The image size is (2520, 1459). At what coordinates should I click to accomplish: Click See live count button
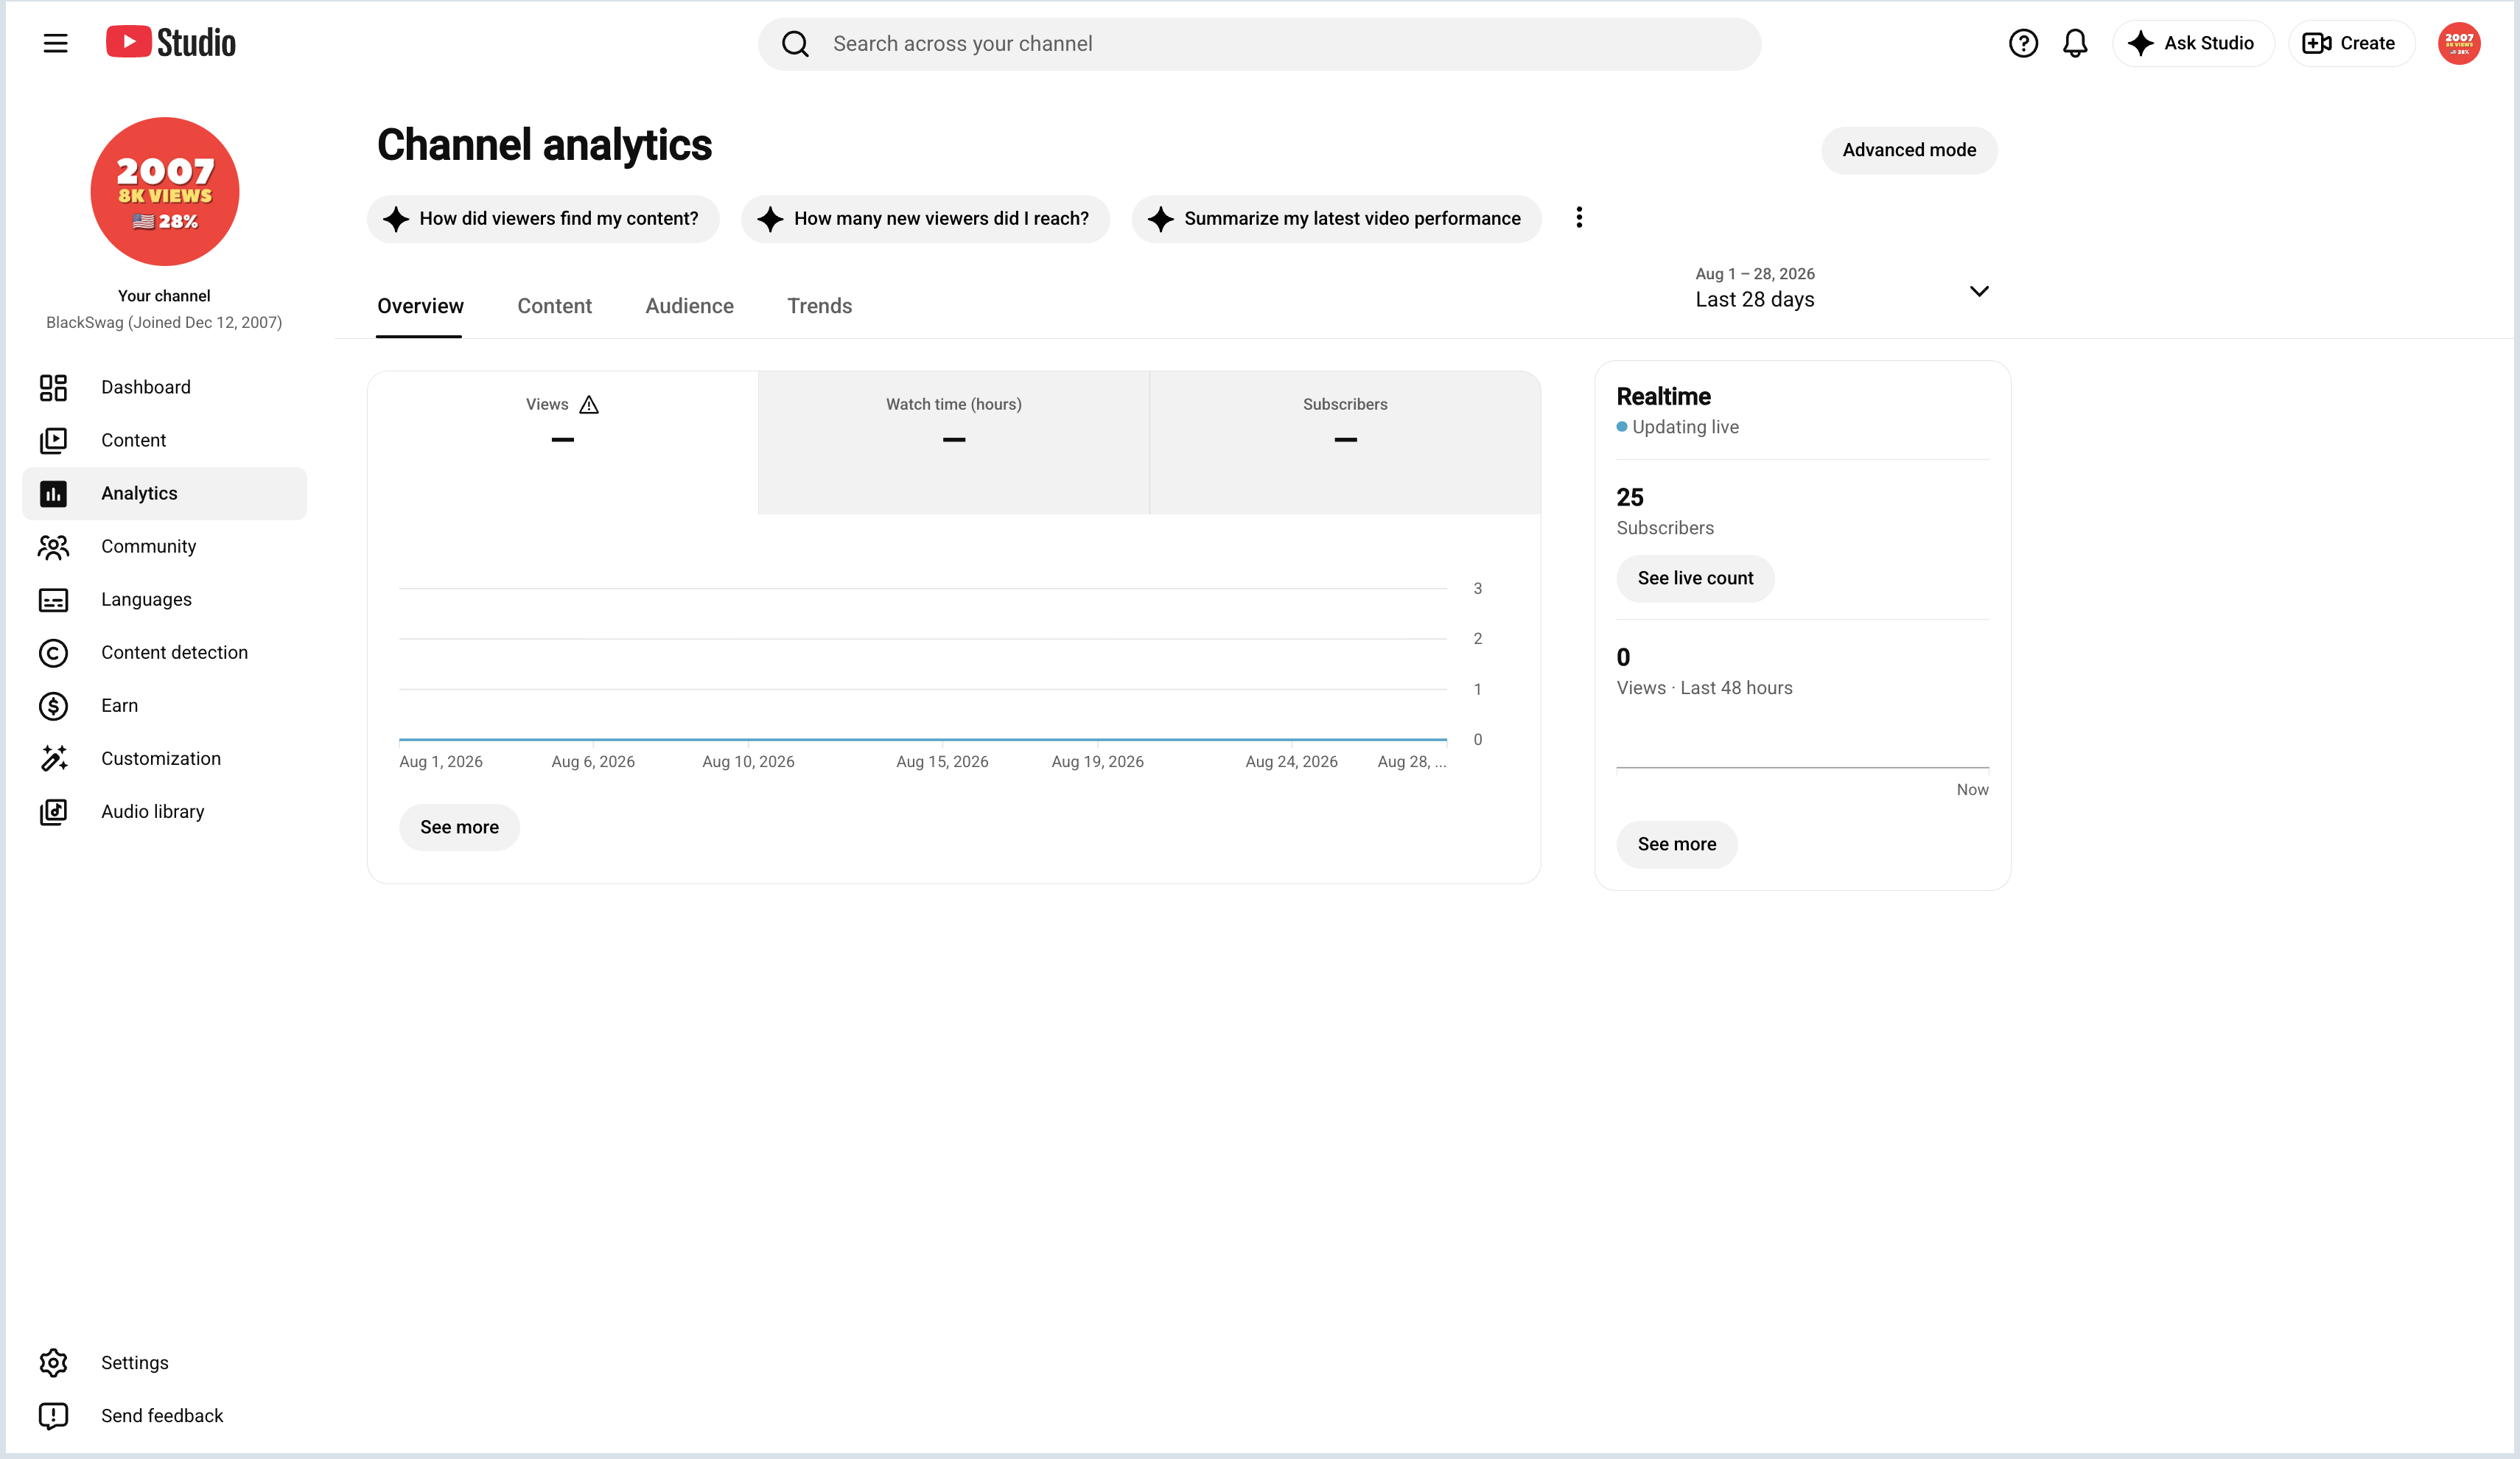[x=1695, y=579]
